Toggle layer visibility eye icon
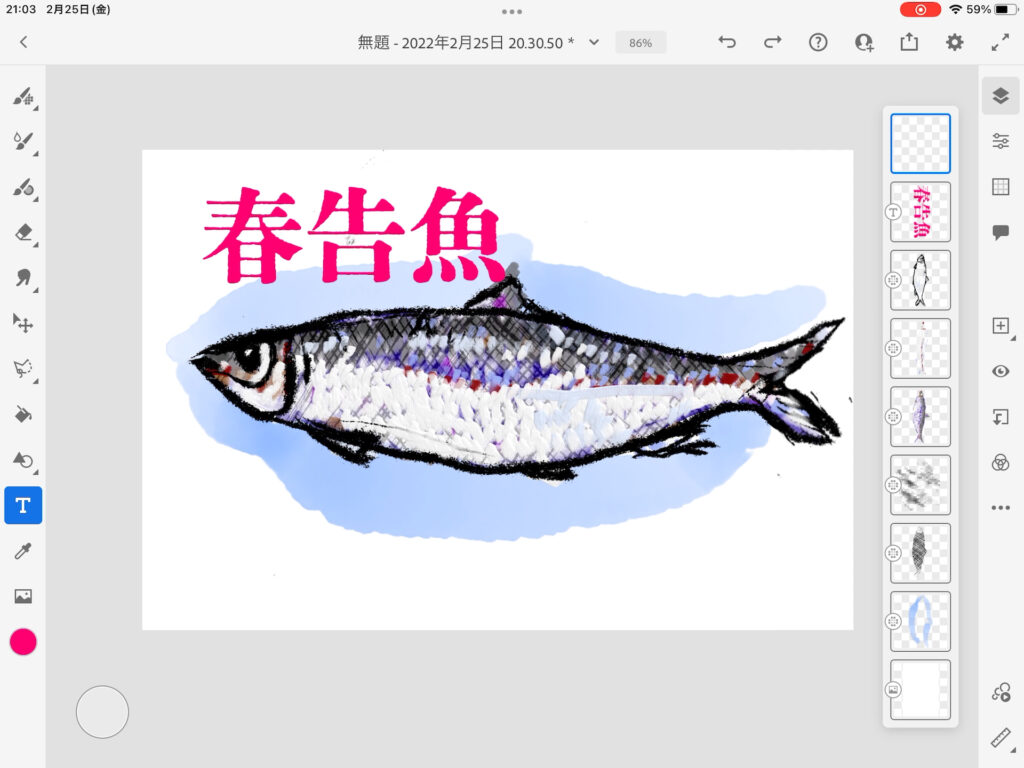The width and height of the screenshot is (1024, 768). (x=1000, y=371)
